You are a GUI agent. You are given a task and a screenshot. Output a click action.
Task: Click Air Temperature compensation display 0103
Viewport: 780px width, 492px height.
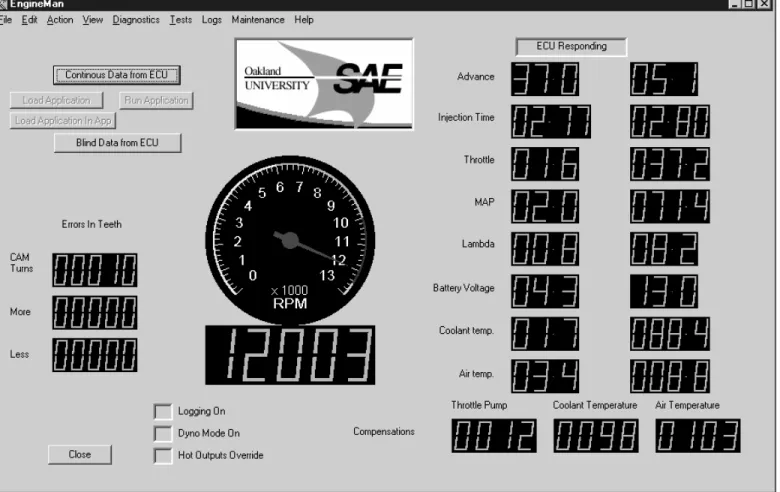698,436
